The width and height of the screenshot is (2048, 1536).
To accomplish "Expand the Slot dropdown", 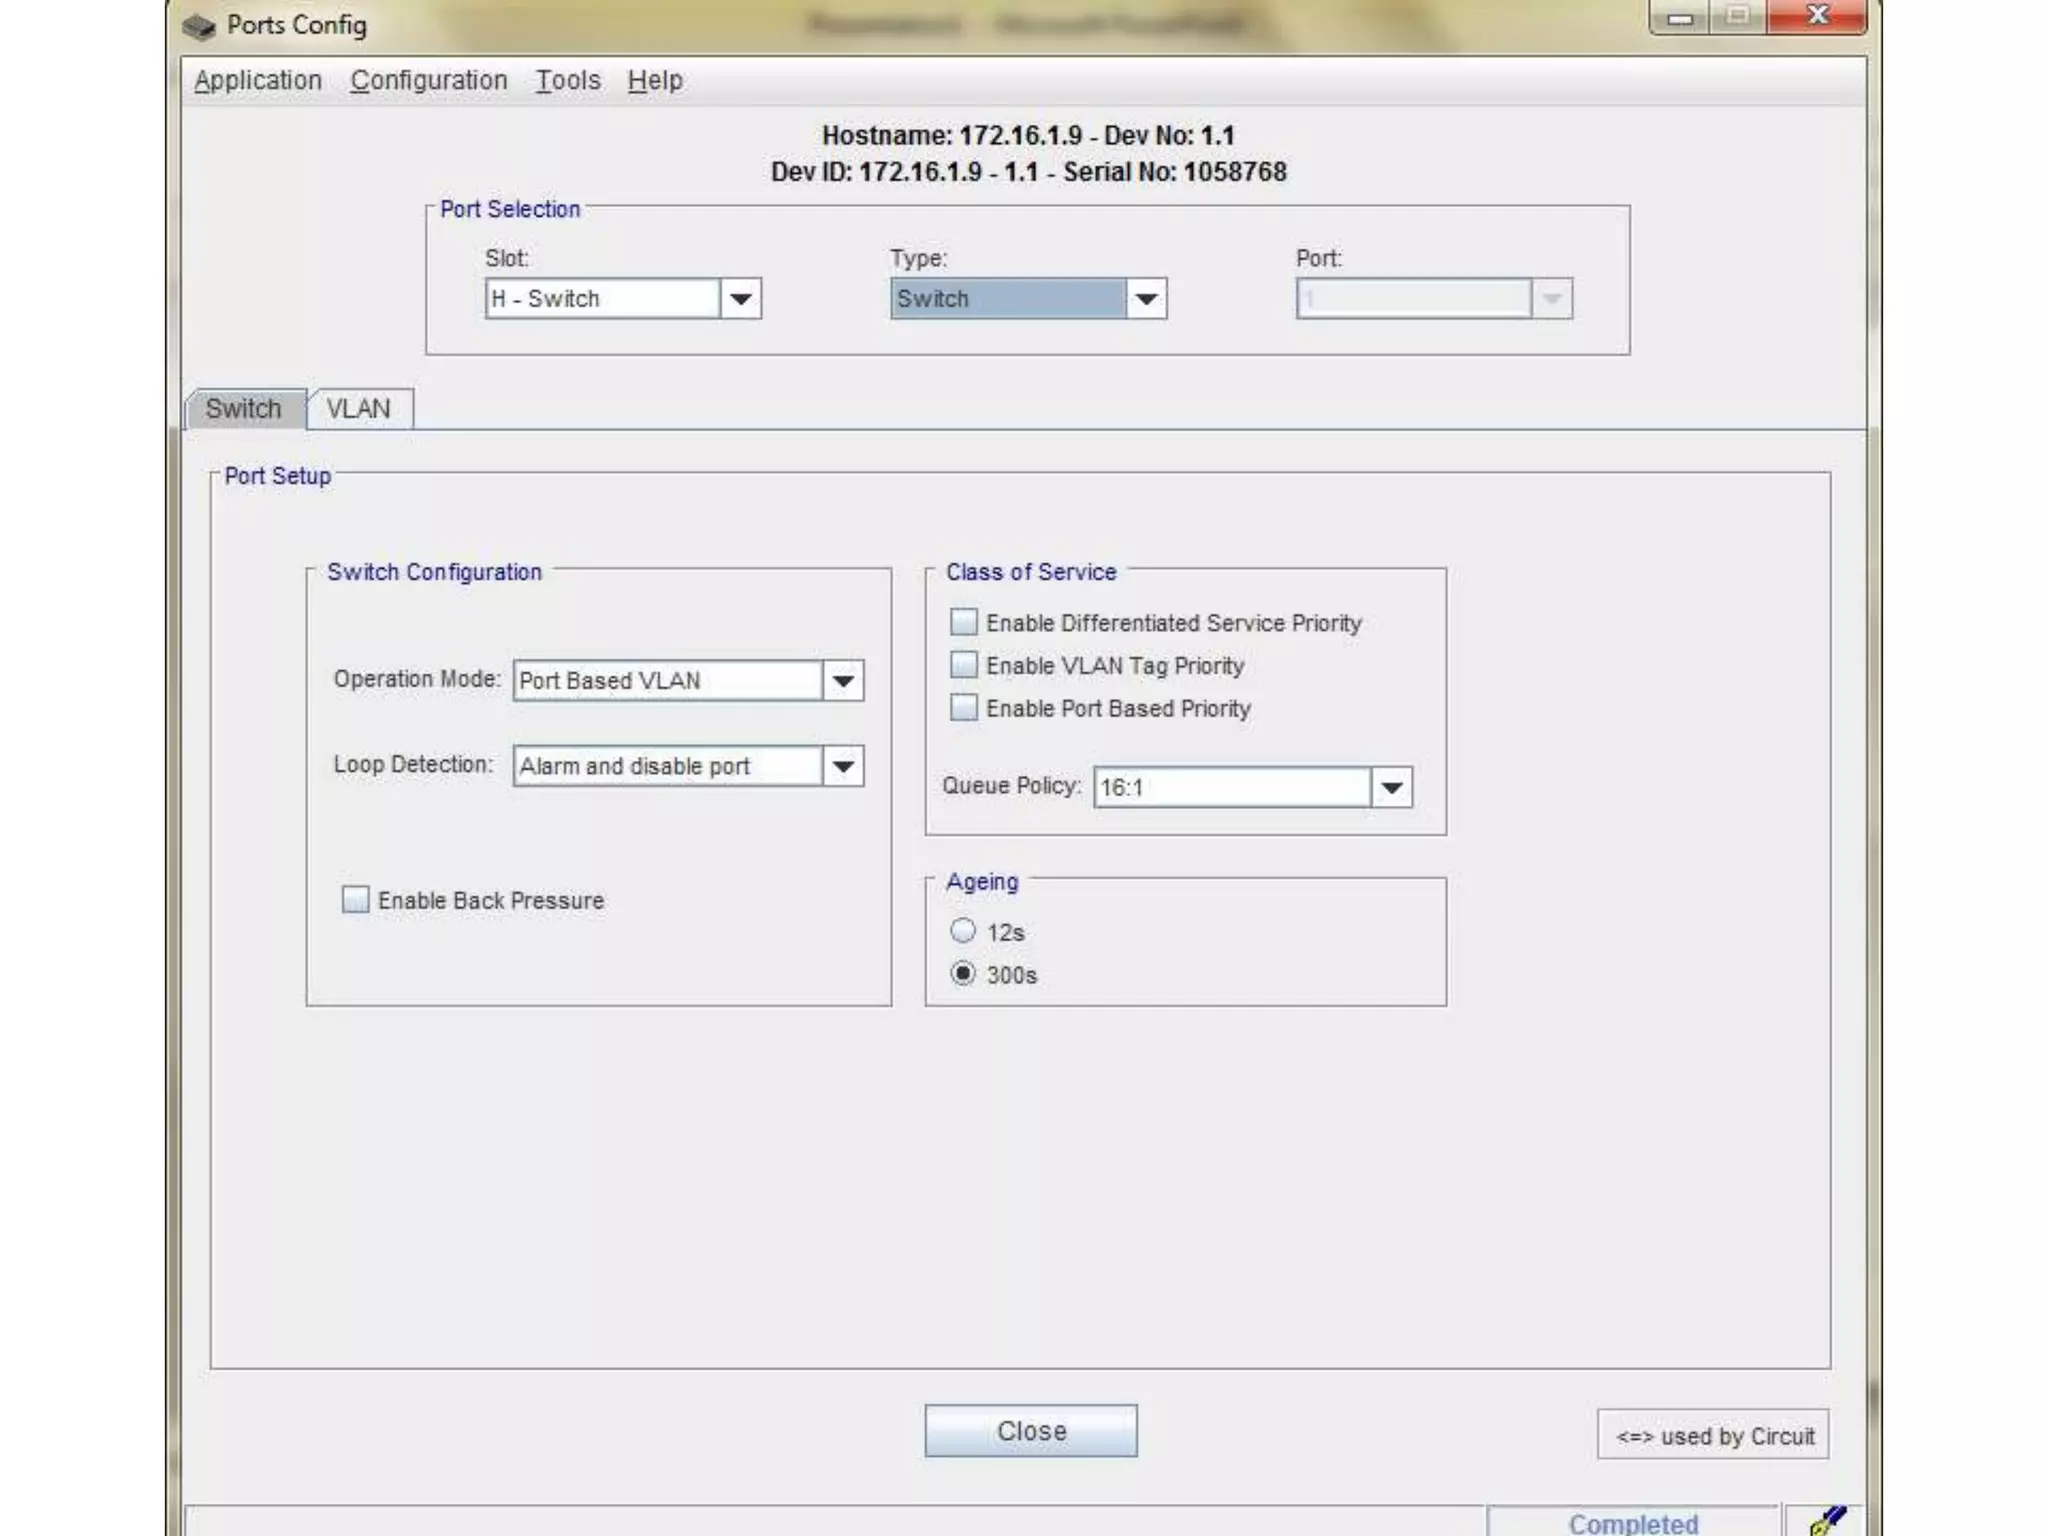I will (x=740, y=299).
